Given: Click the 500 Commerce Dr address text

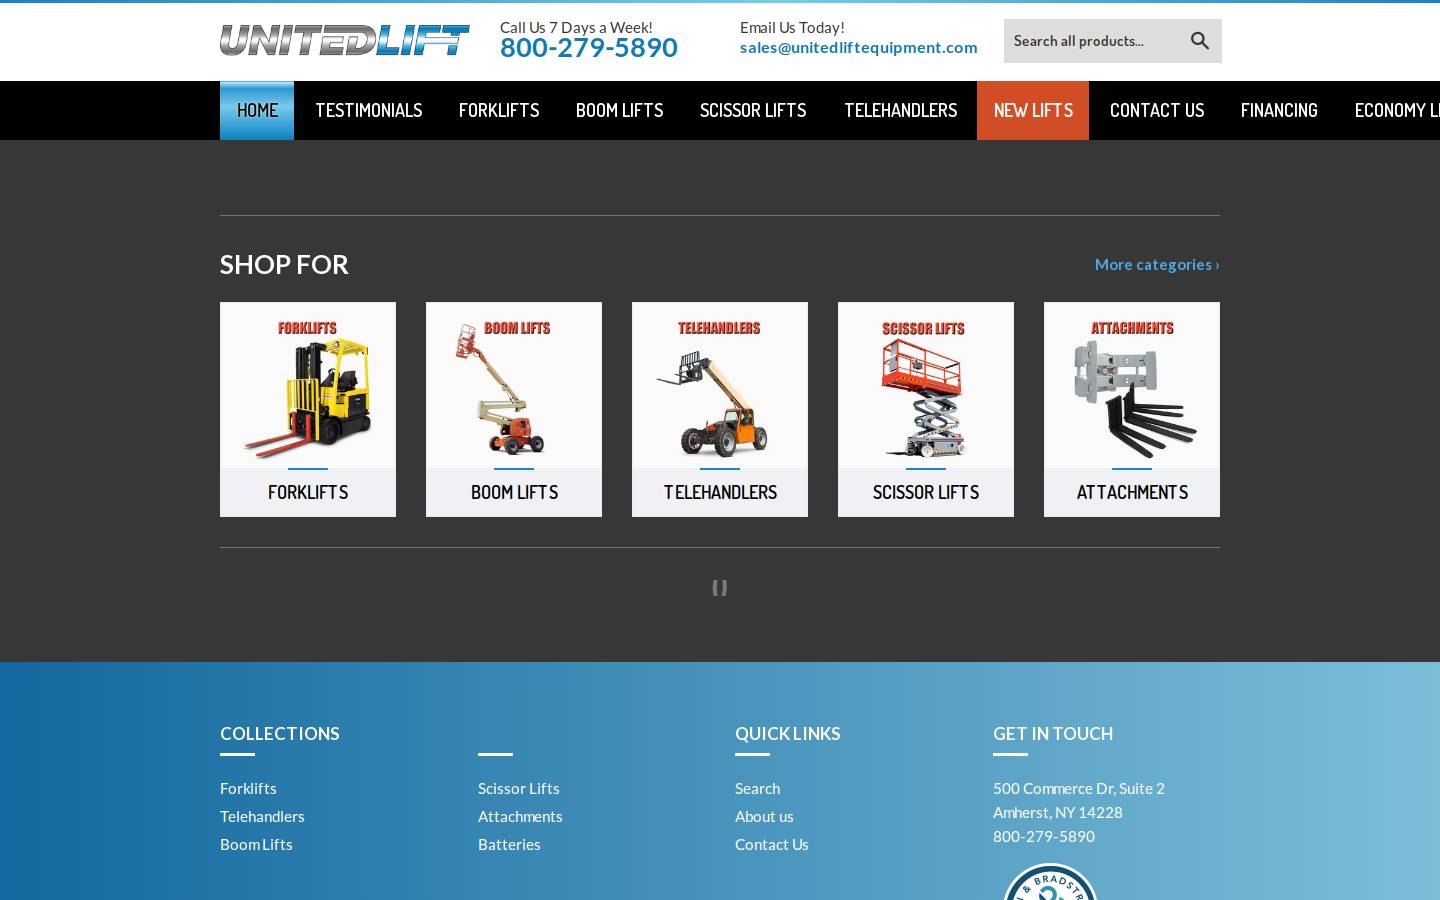Looking at the screenshot, I should coord(1078,788).
